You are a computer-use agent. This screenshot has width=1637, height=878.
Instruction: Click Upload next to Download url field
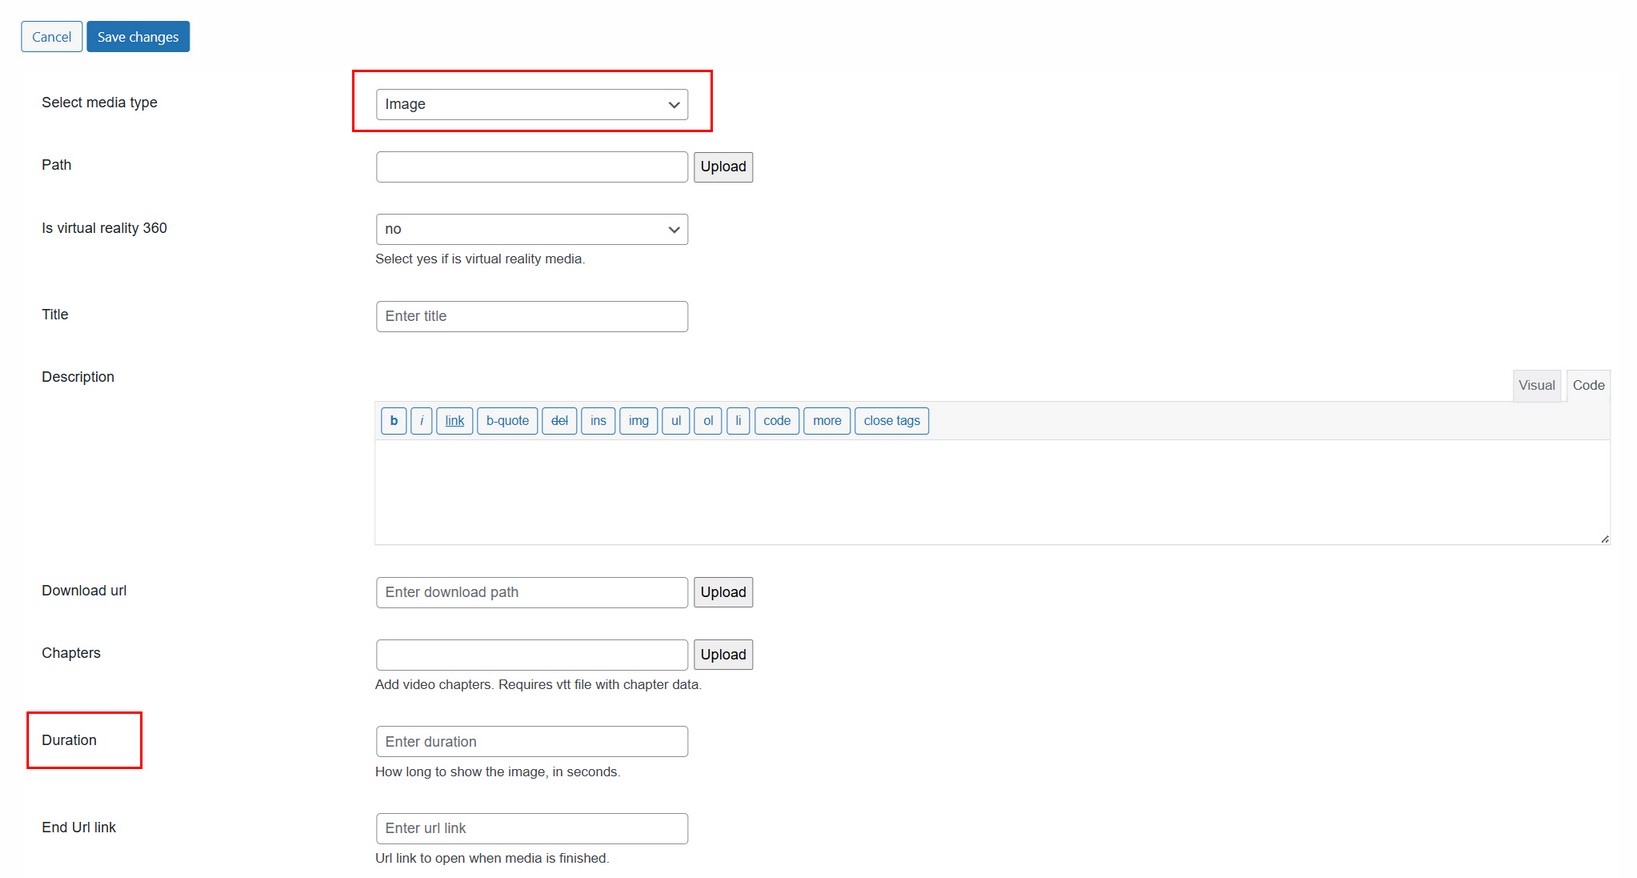[x=723, y=592]
